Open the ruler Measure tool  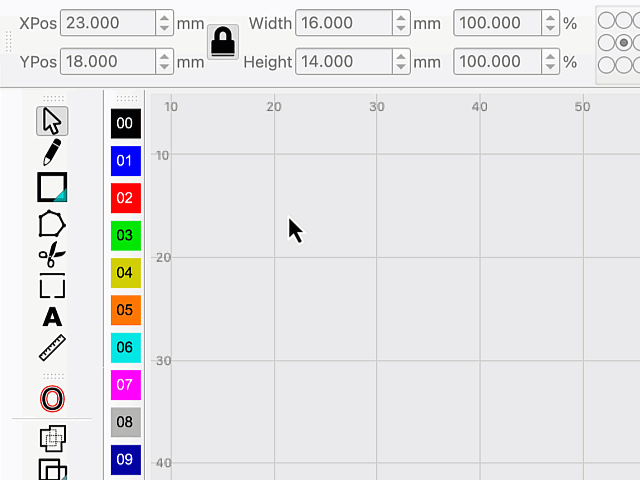click(x=52, y=348)
